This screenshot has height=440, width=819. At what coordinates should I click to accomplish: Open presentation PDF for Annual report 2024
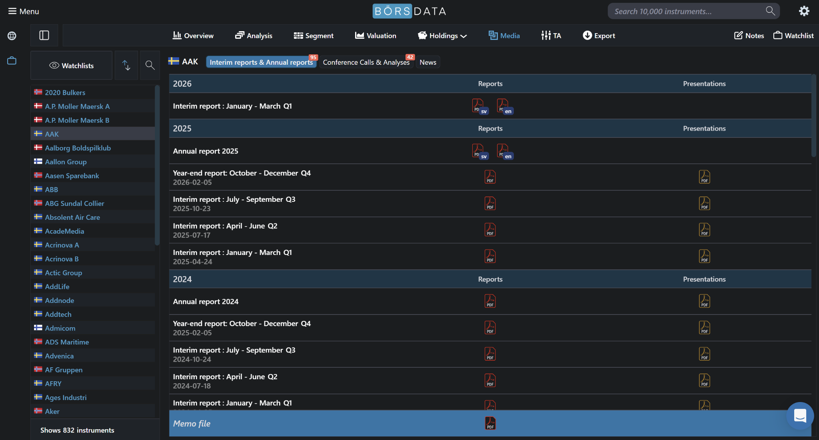[x=705, y=302]
